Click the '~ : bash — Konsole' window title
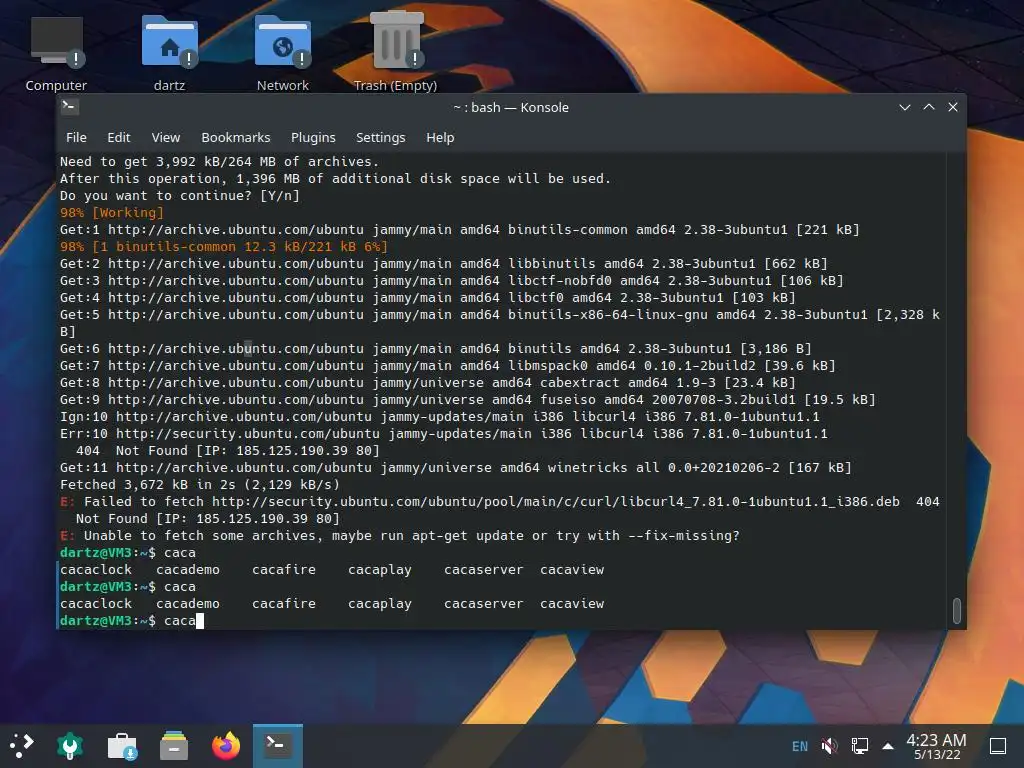This screenshot has height=768, width=1024. click(x=511, y=107)
